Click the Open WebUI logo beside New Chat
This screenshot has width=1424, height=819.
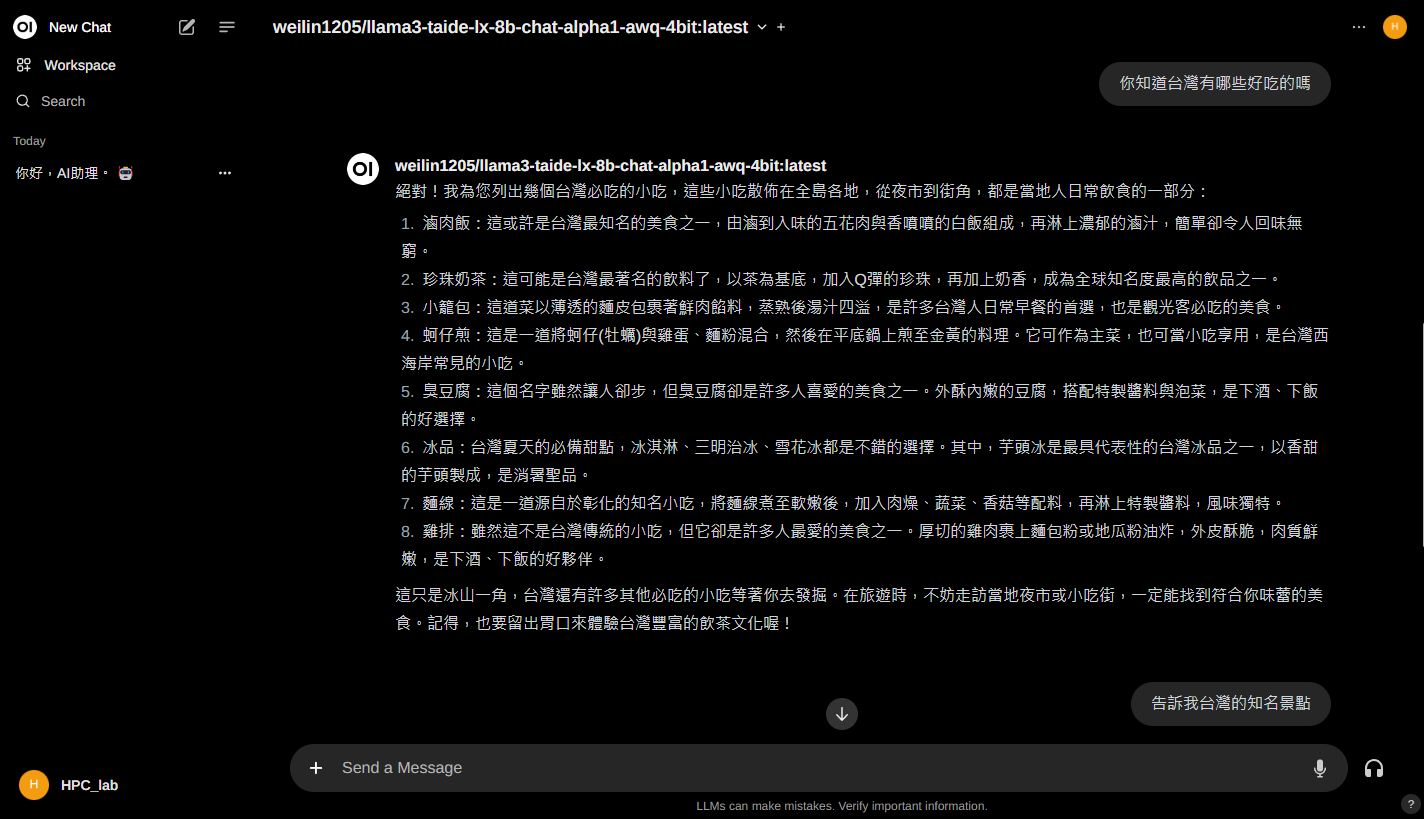[25, 27]
